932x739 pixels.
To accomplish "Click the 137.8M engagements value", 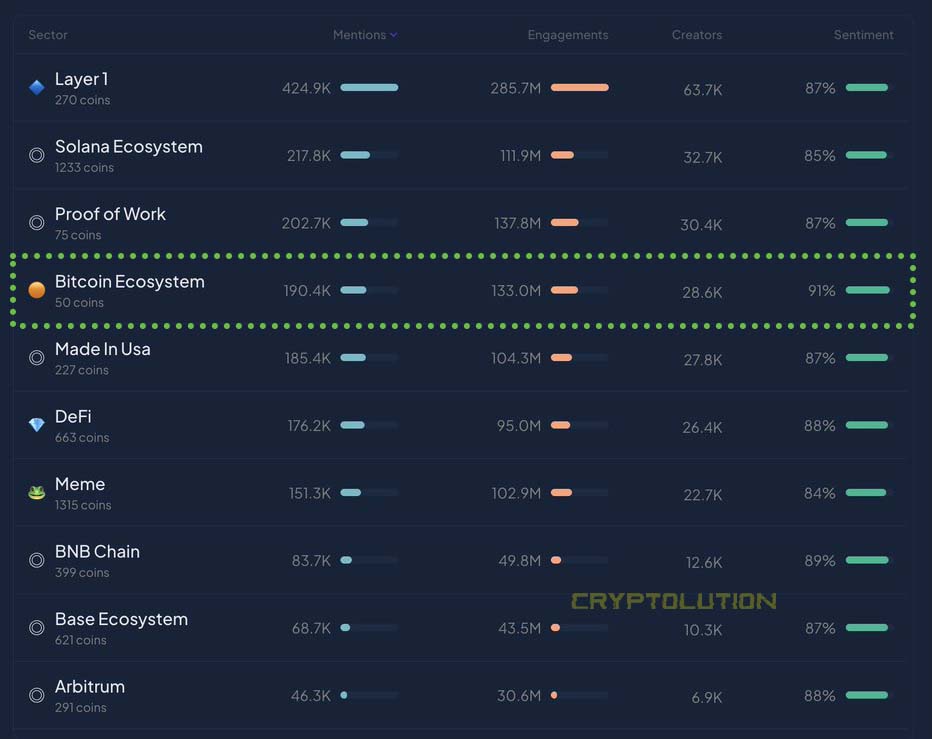I will 518,223.
